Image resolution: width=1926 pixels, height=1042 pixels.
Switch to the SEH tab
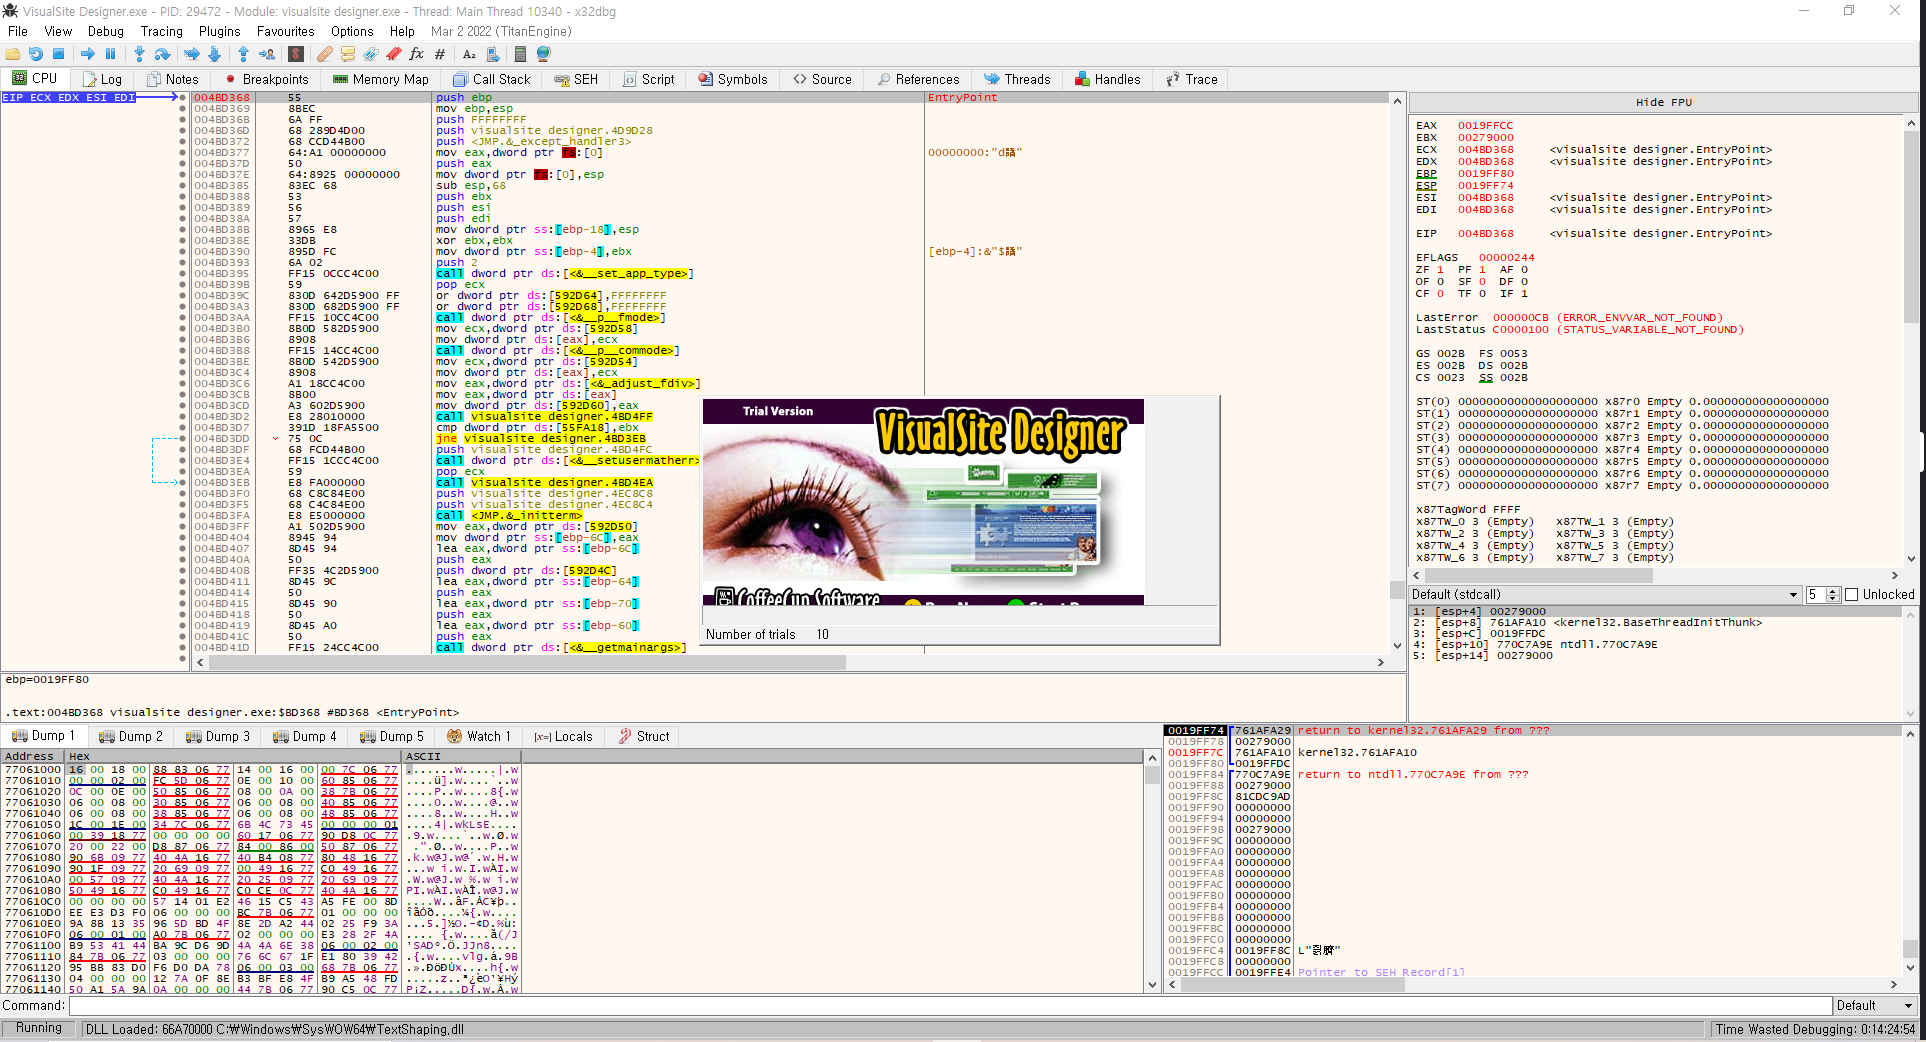click(576, 79)
